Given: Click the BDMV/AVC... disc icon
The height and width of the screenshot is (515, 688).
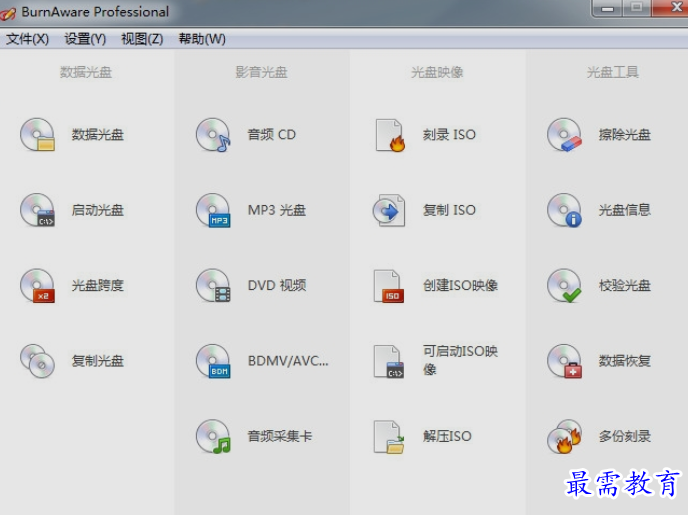Looking at the screenshot, I should tap(213, 361).
